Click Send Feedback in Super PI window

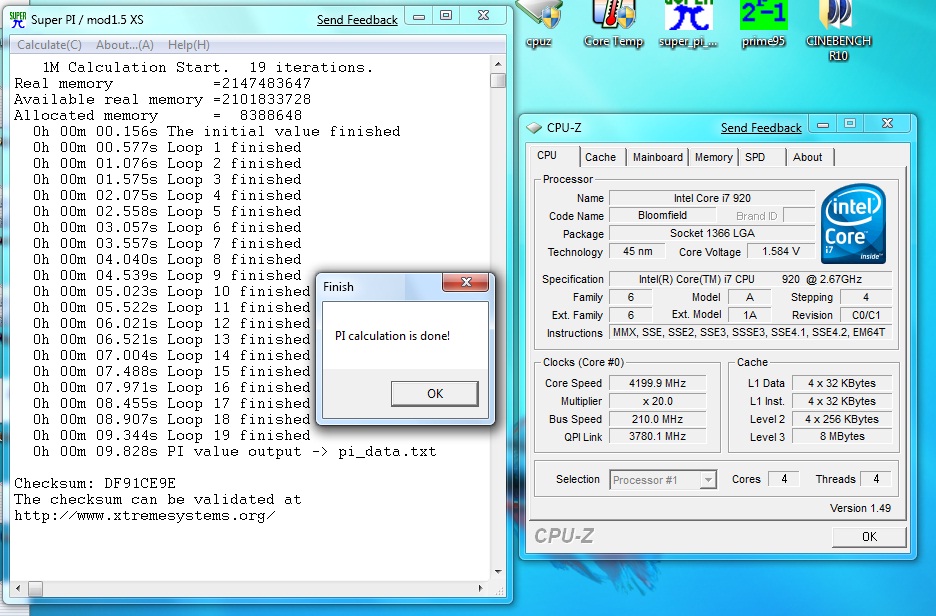(x=357, y=20)
